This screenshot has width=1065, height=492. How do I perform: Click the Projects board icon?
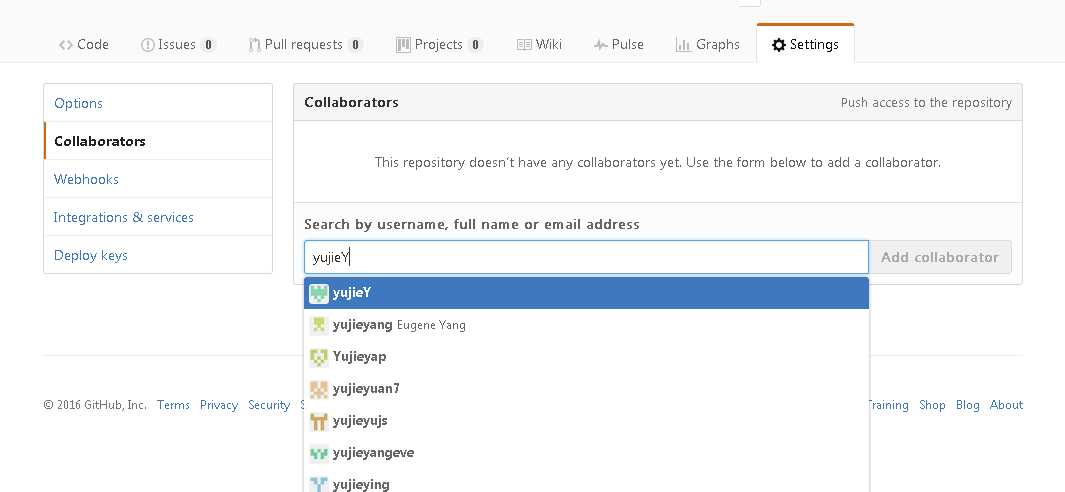point(403,45)
